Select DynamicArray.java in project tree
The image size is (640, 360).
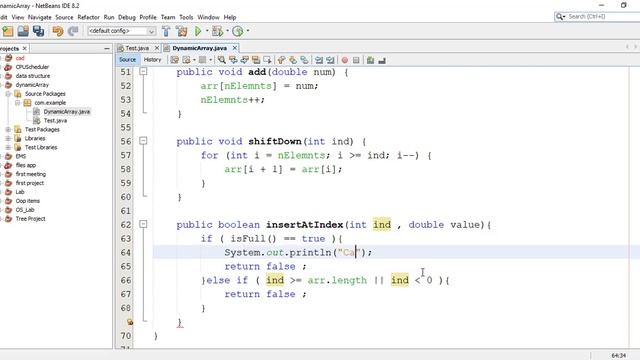pyautogui.click(x=67, y=112)
